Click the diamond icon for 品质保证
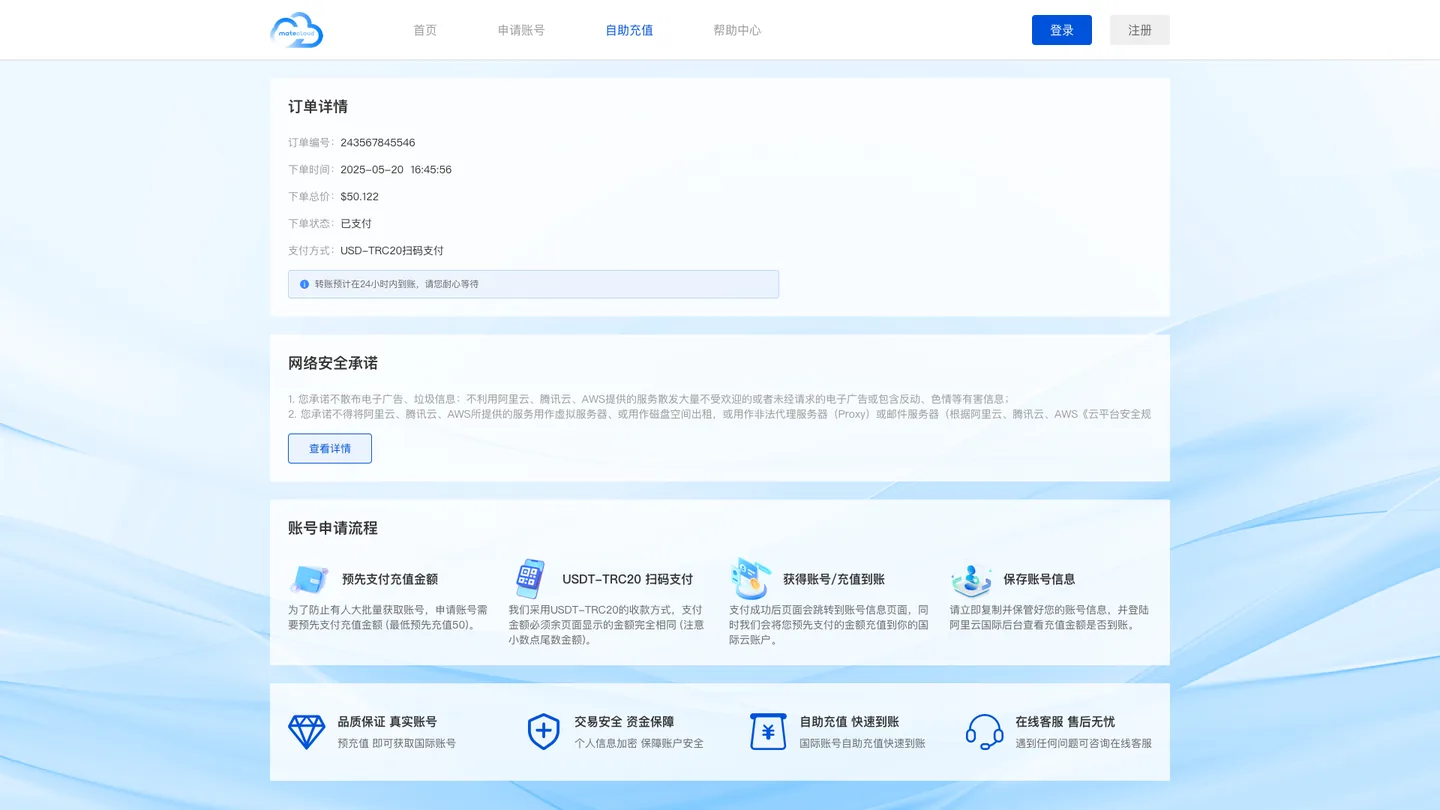The image size is (1440, 810). coord(307,732)
